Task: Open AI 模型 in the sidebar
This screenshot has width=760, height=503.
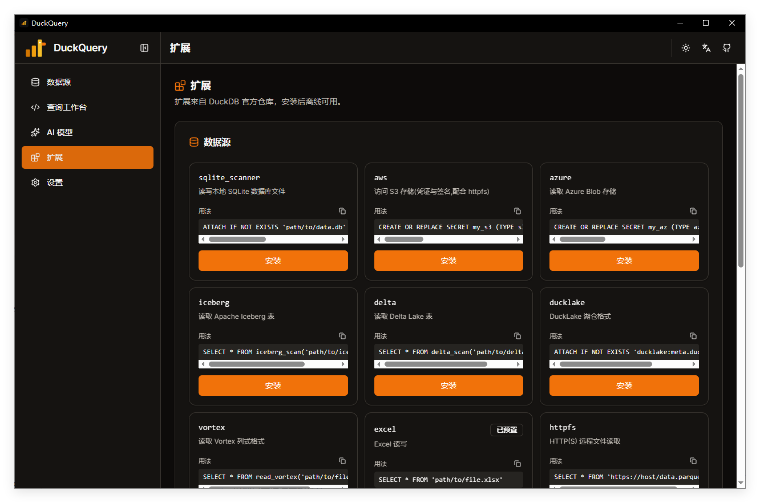Action: point(88,132)
